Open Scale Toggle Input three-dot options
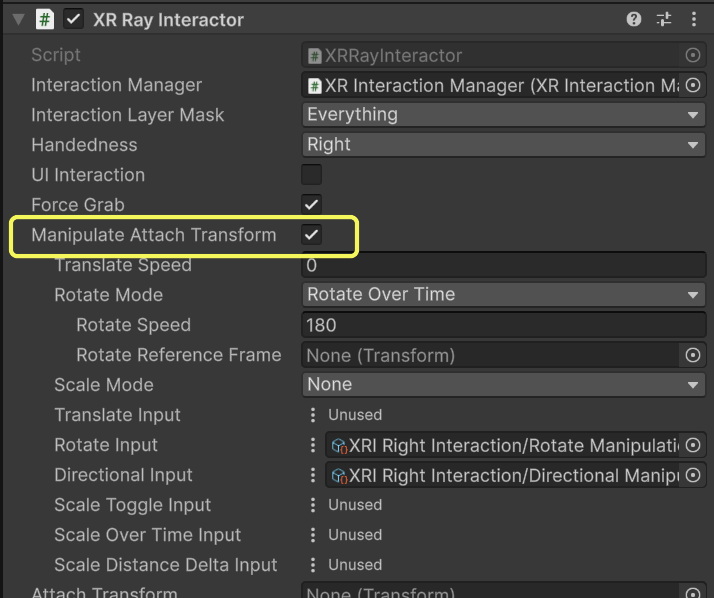This screenshot has width=714, height=598. (x=313, y=505)
